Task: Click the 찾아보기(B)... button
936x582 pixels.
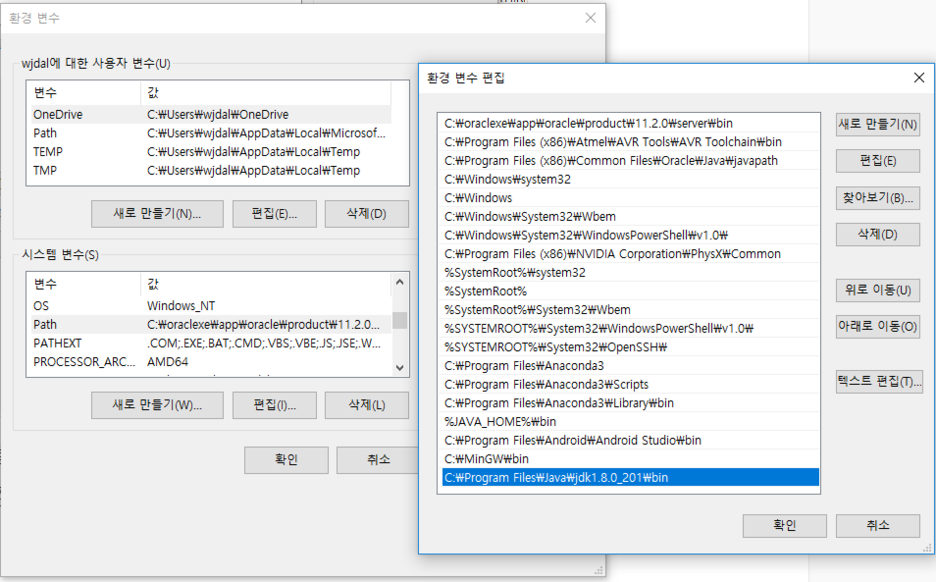Action: click(878, 198)
